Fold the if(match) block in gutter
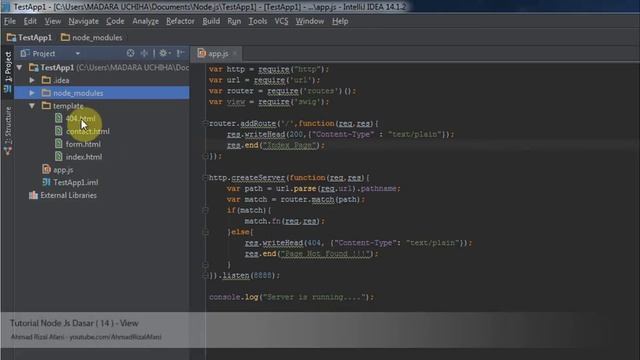Screen dimensions: 640x360 (x=205, y=210)
